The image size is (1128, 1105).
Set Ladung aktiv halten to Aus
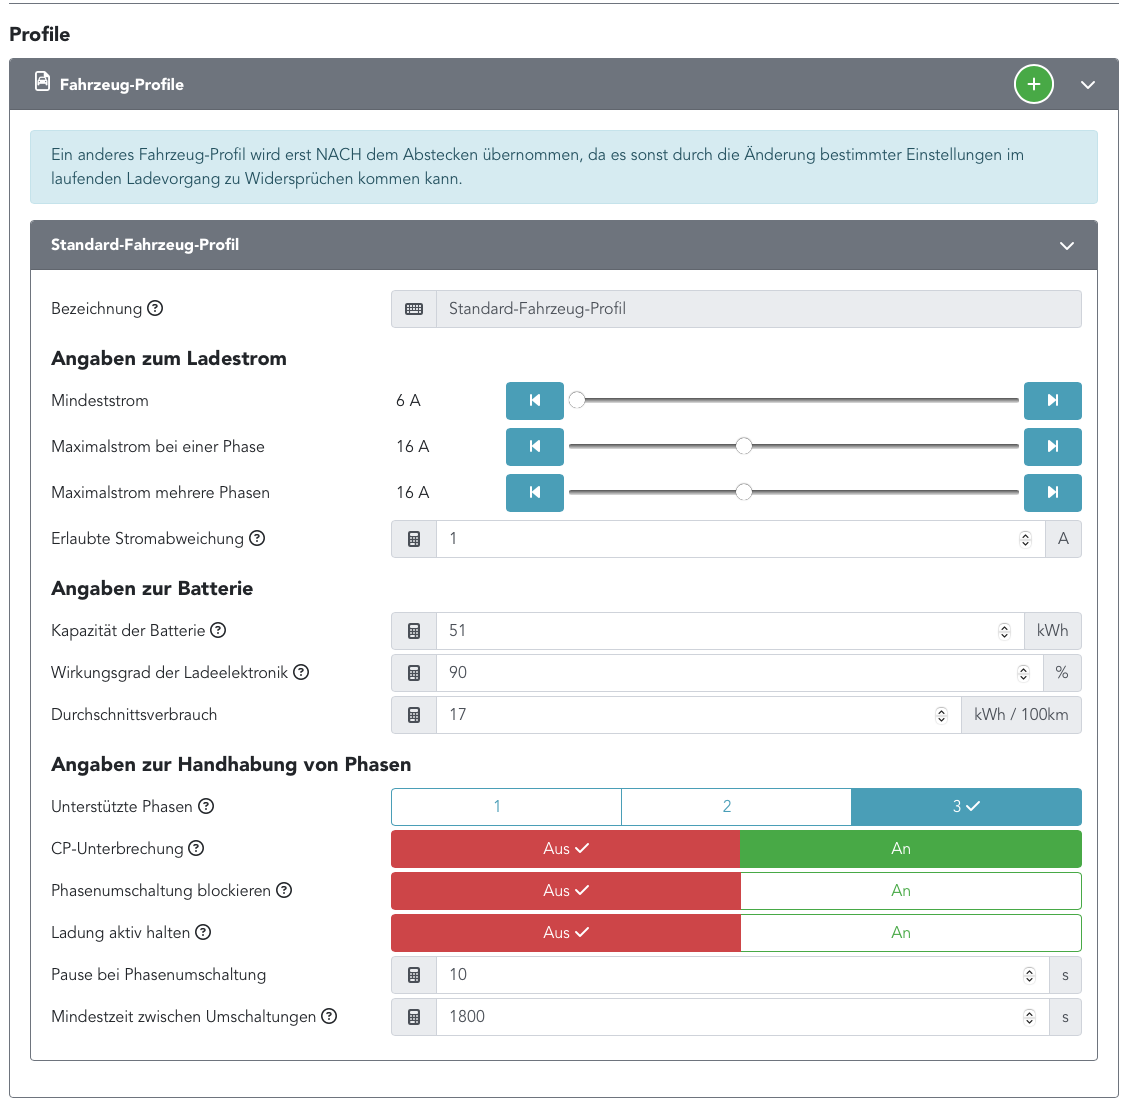pos(565,933)
